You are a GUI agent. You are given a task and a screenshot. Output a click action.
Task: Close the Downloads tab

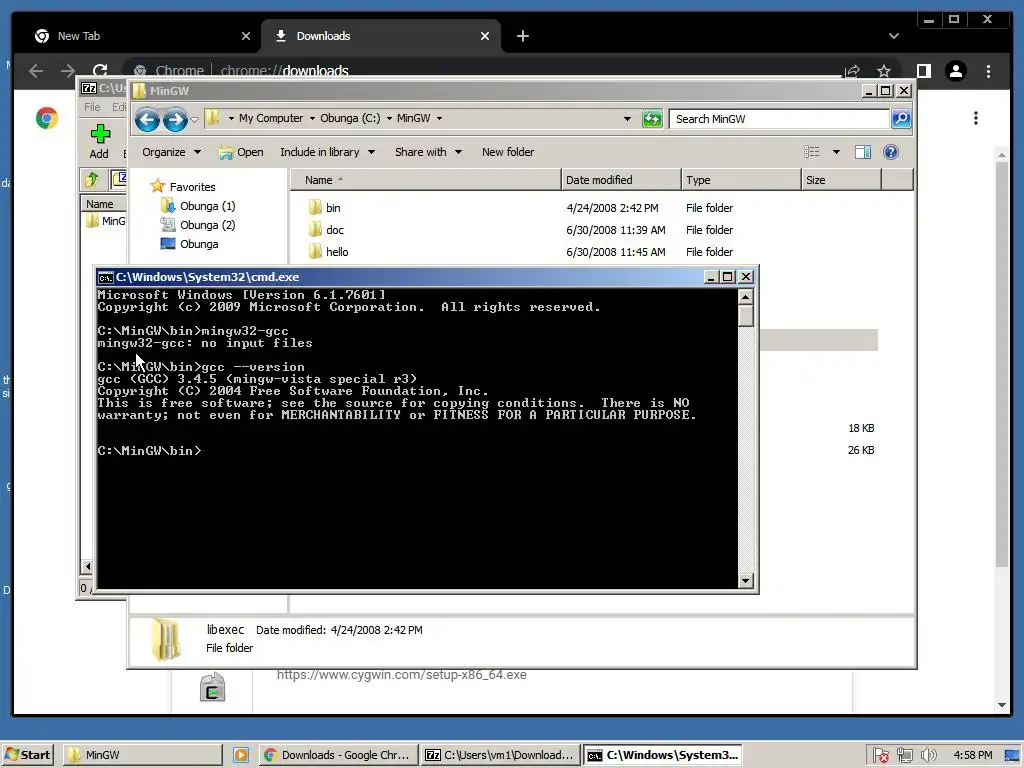point(485,36)
